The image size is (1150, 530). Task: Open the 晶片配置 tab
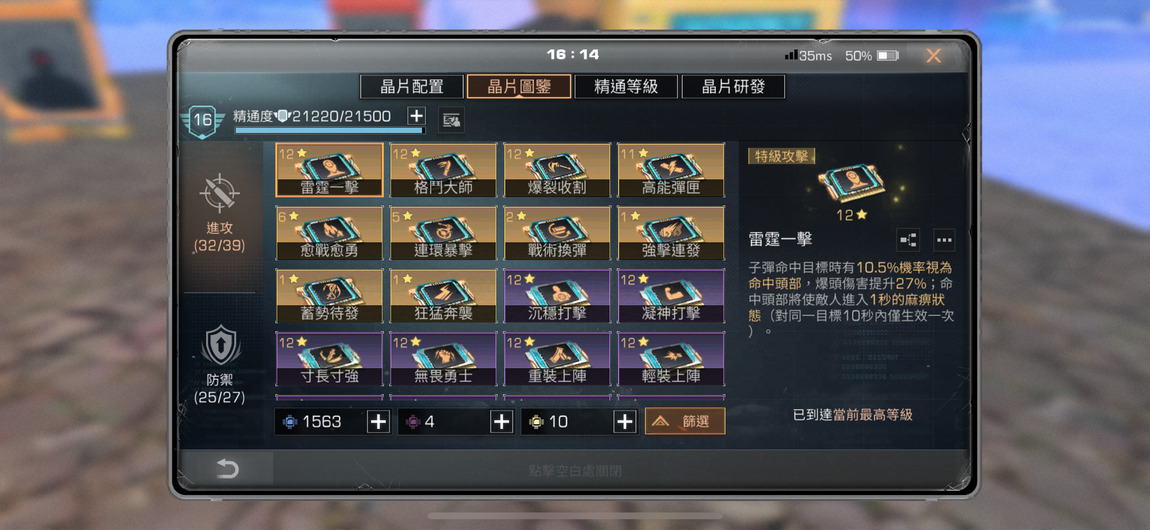click(x=411, y=87)
